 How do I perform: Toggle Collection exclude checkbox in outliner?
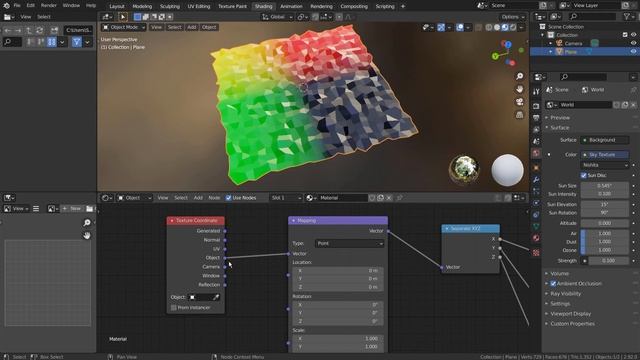pyautogui.click(x=625, y=35)
